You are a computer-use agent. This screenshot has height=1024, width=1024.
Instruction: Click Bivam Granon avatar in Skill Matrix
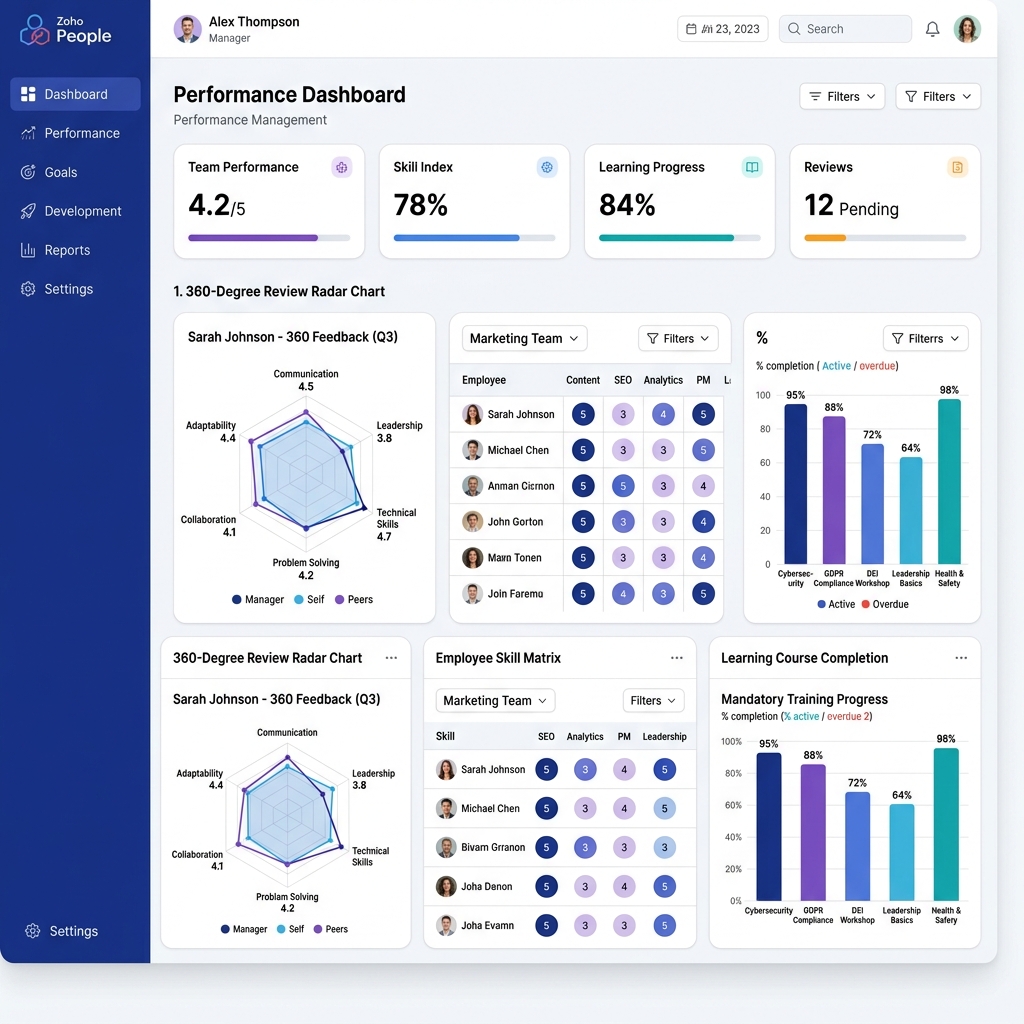click(x=446, y=847)
